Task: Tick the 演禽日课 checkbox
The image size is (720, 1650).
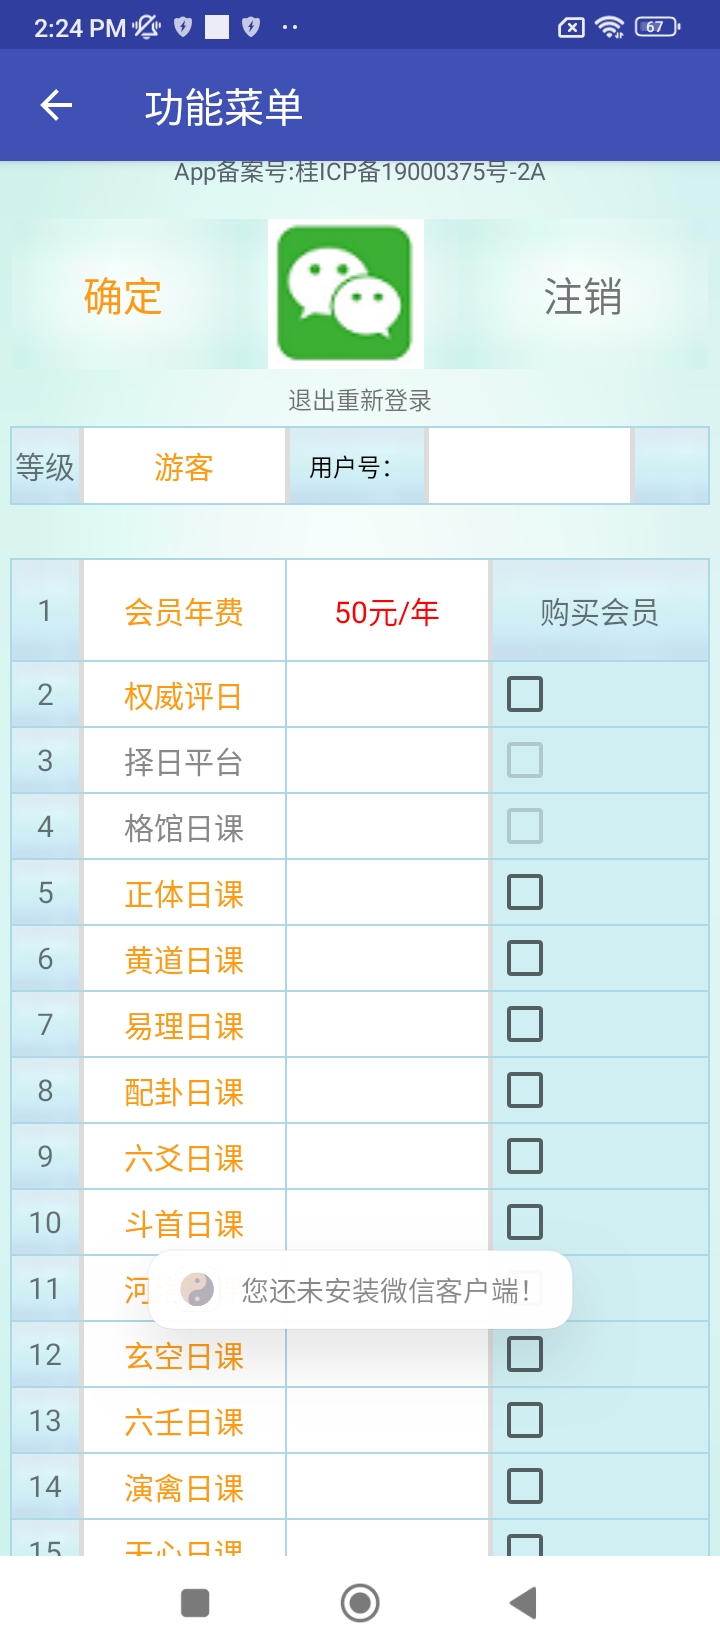Action: [x=525, y=1486]
